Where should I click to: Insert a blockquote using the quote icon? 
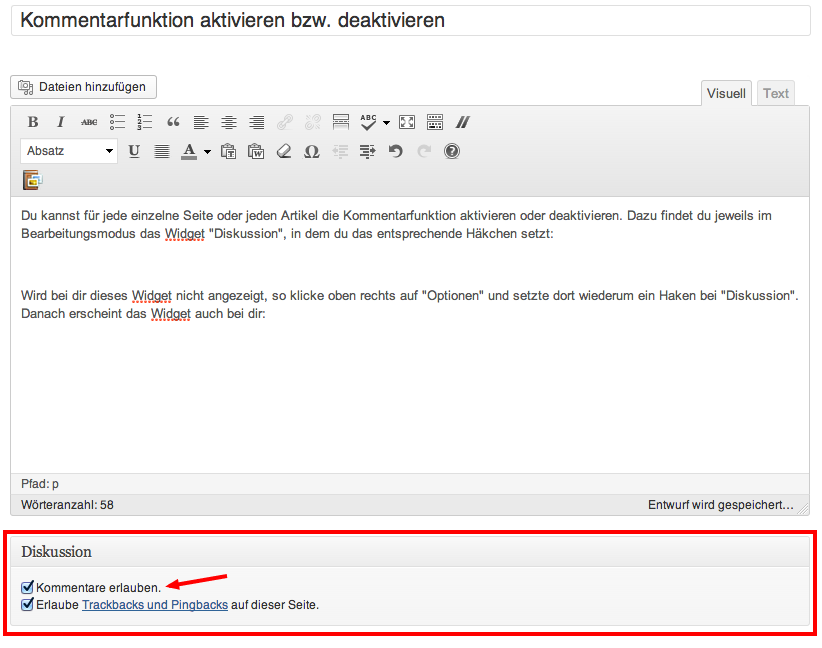tap(173, 122)
